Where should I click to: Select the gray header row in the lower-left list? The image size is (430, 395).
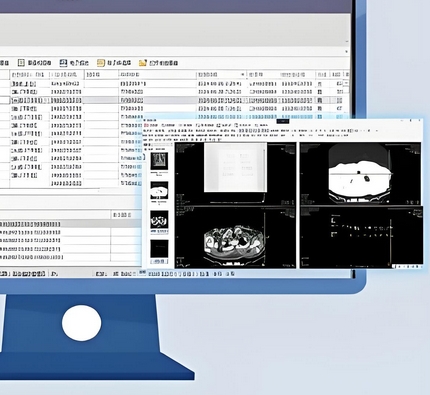[x=70, y=224]
